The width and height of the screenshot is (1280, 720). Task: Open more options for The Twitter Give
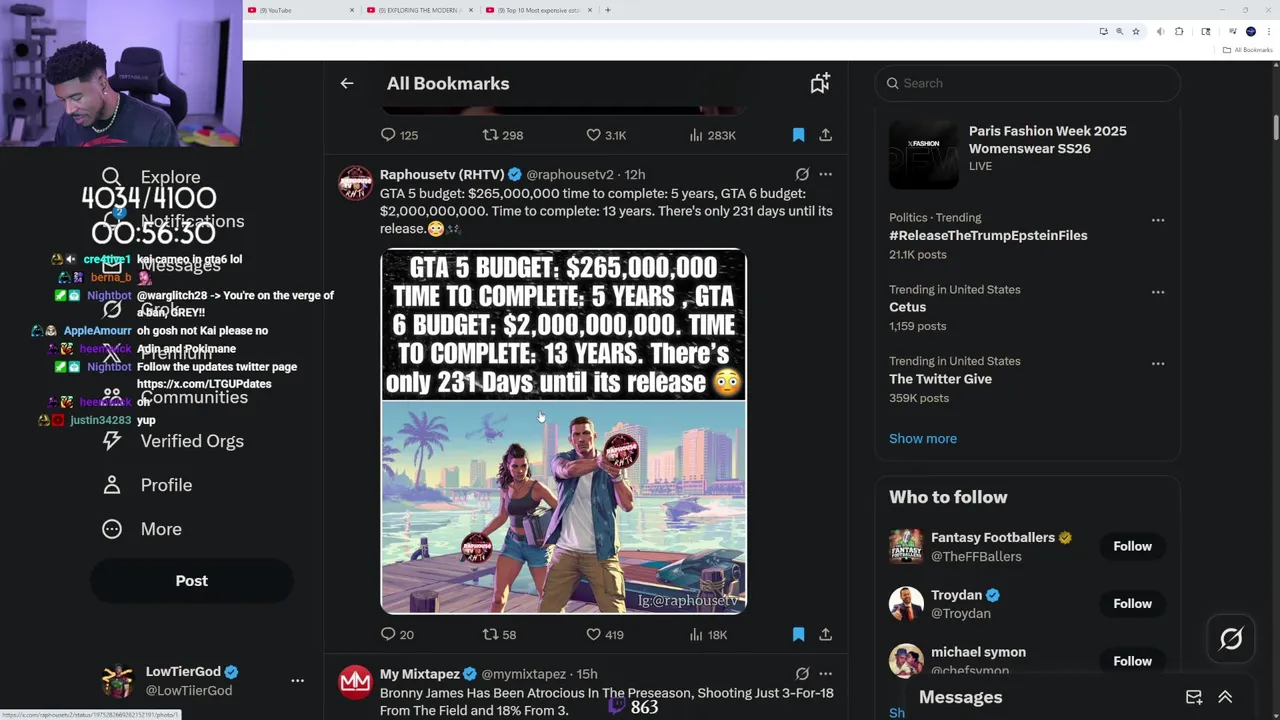pyautogui.click(x=1157, y=364)
